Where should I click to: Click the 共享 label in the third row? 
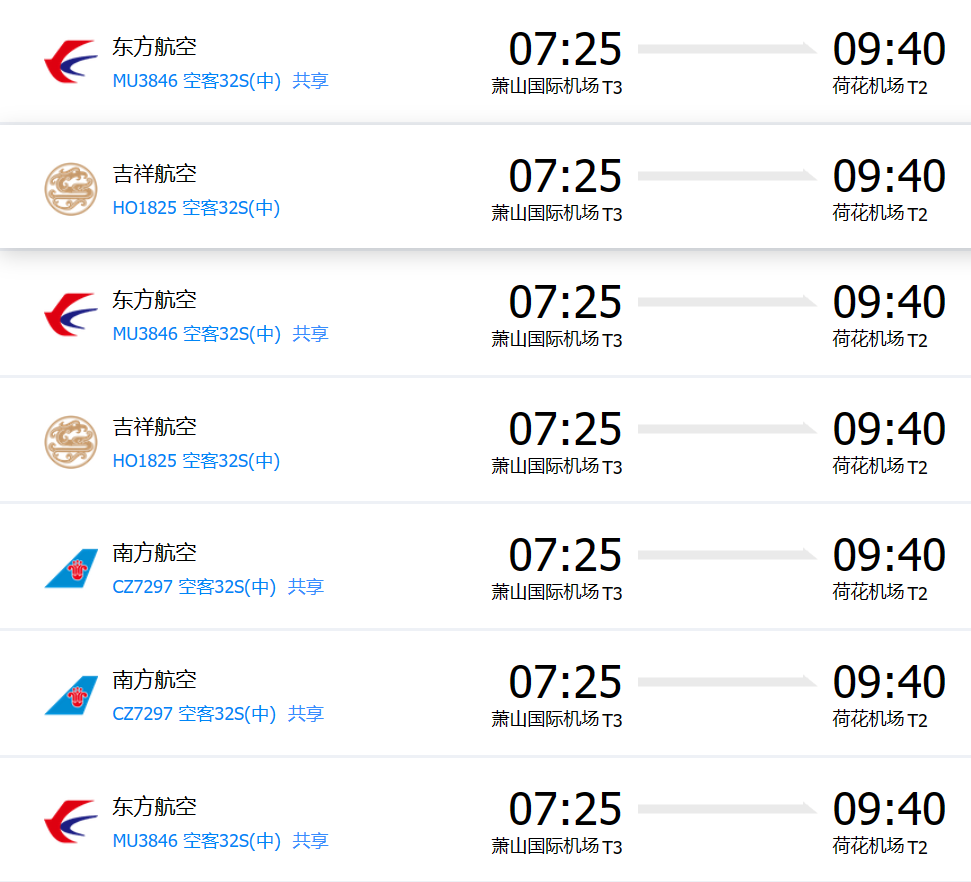coord(310,334)
